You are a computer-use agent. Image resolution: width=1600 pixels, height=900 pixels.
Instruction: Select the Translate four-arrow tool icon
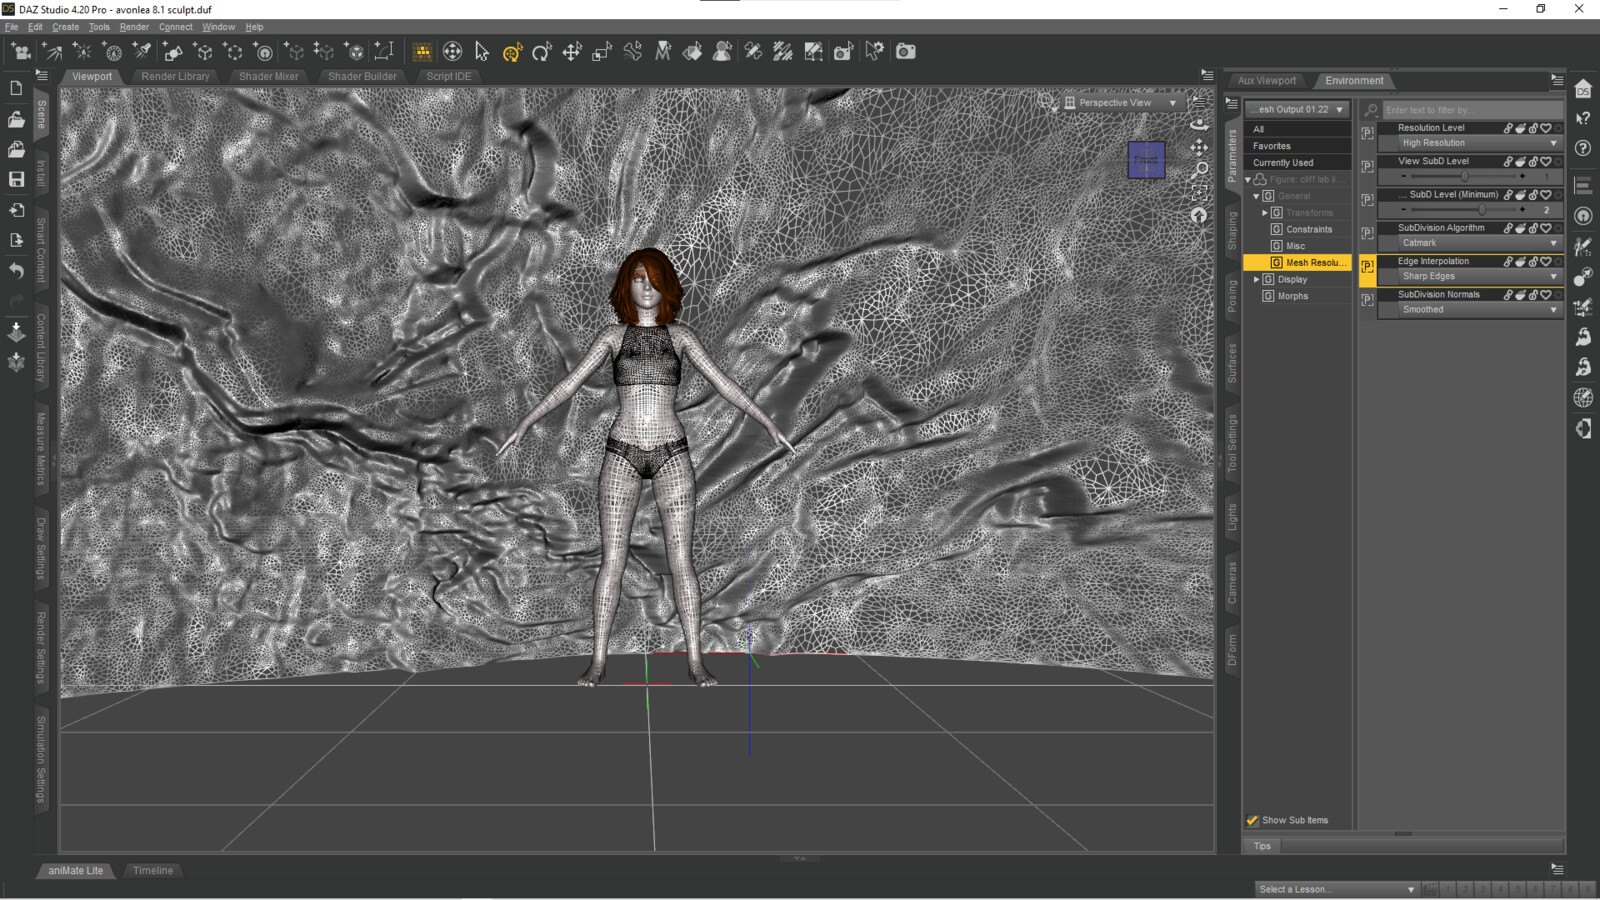click(x=572, y=51)
